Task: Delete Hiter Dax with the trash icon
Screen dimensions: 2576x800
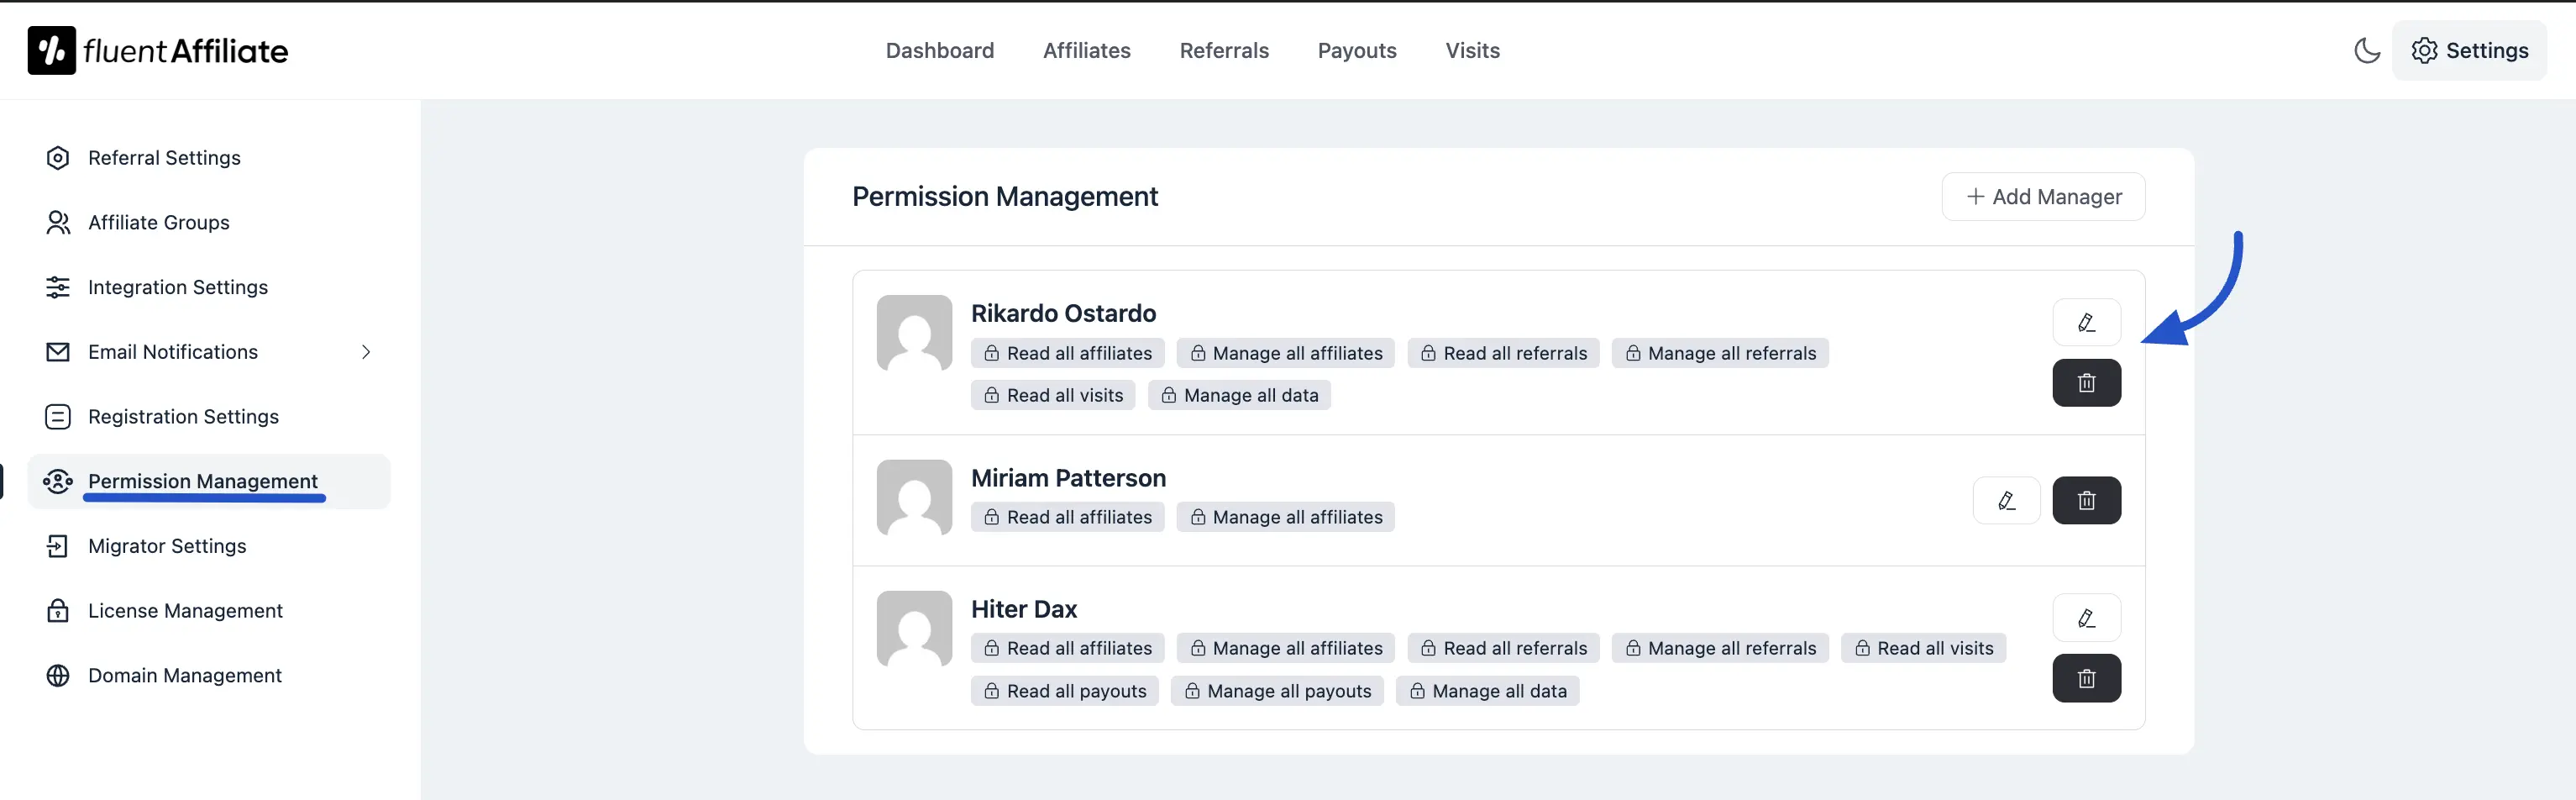Action: click(2086, 677)
